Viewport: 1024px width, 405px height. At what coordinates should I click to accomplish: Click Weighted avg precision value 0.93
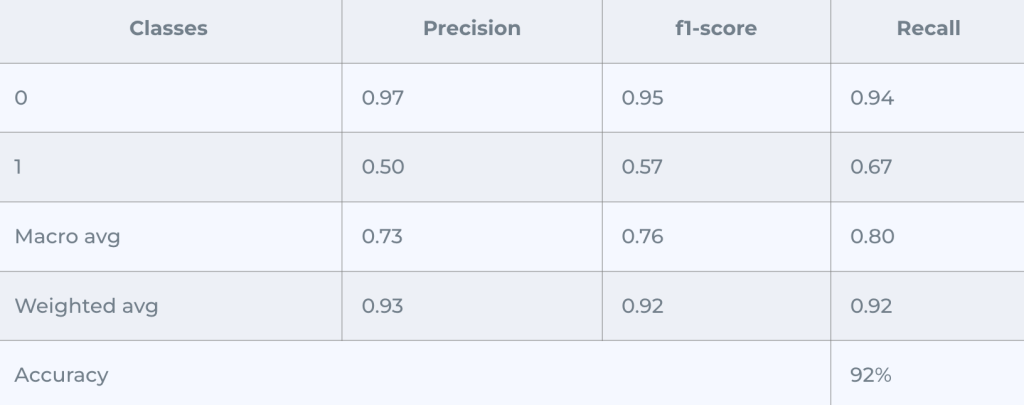pyautogui.click(x=383, y=306)
